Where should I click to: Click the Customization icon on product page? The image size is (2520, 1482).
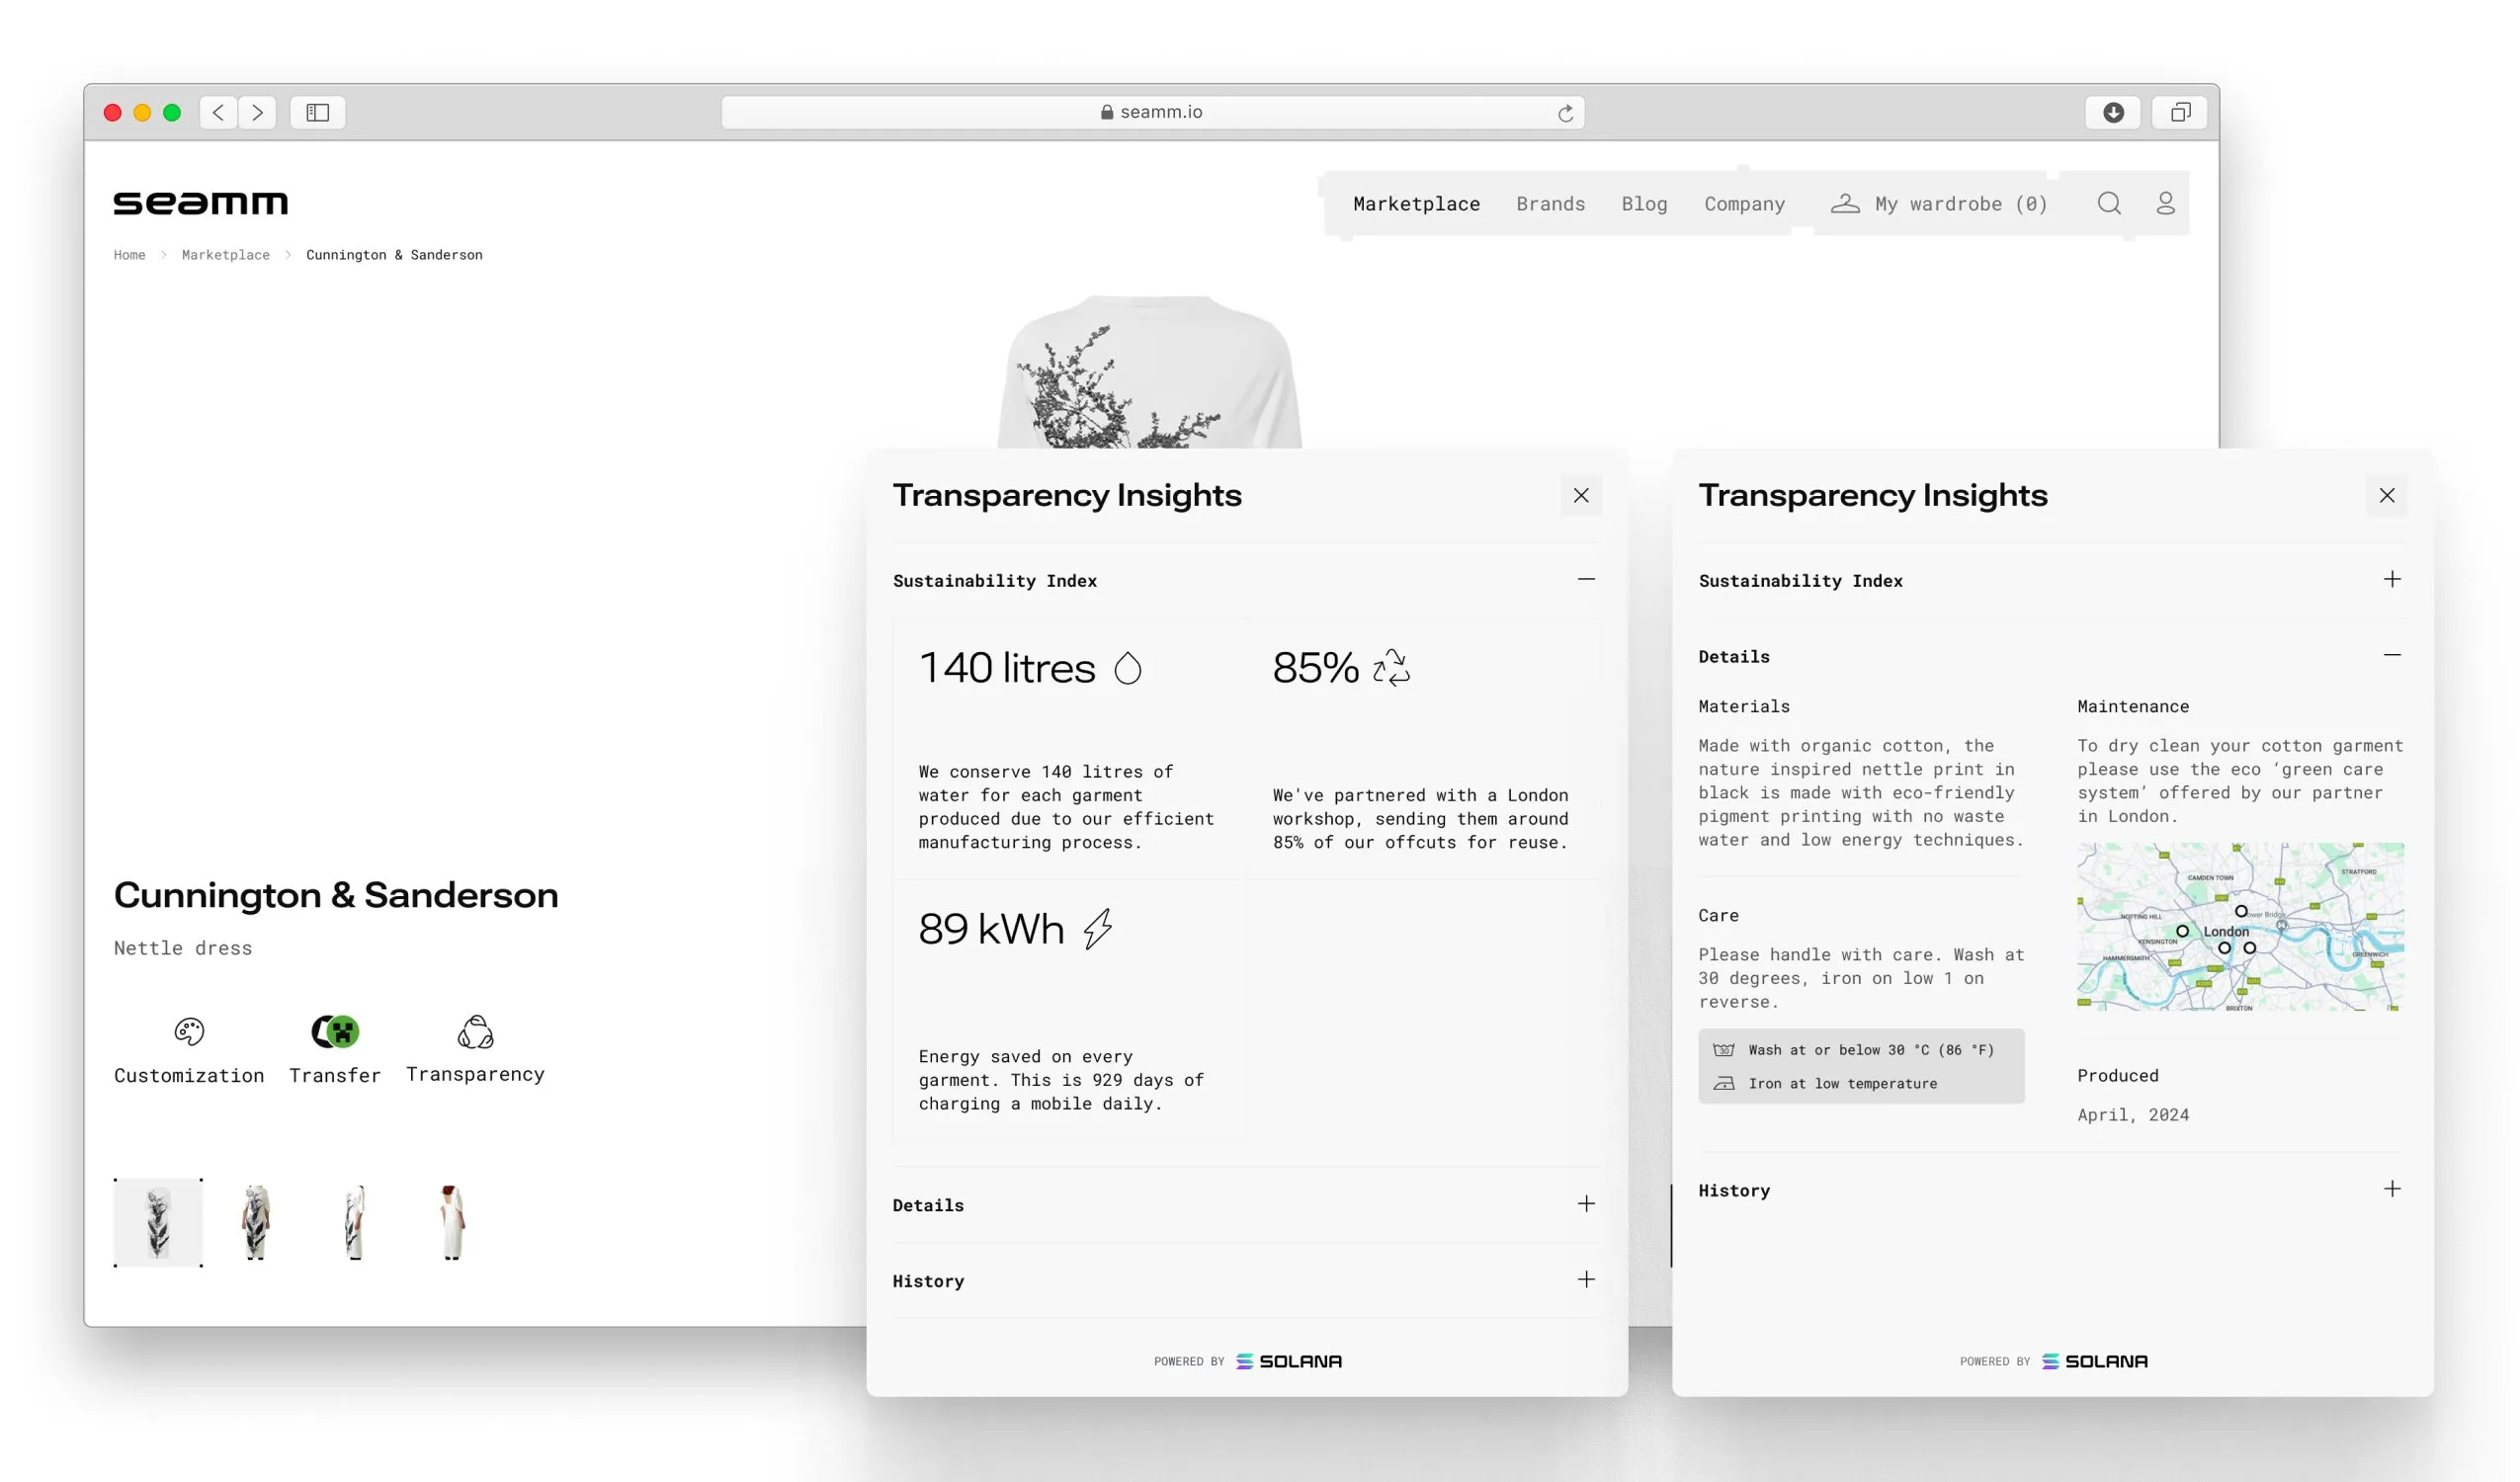189,1030
